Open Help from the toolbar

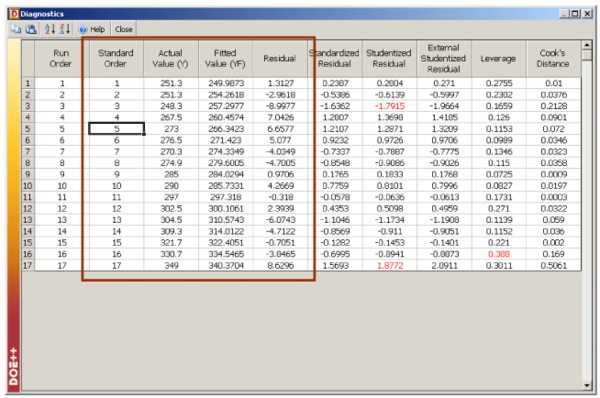pyautogui.click(x=92, y=29)
